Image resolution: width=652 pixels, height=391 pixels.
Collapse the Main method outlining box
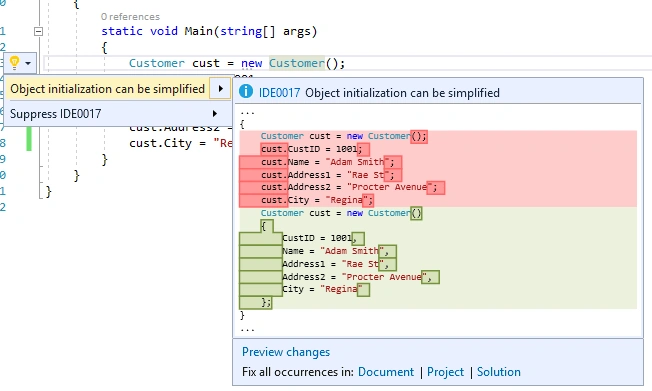click(38, 31)
